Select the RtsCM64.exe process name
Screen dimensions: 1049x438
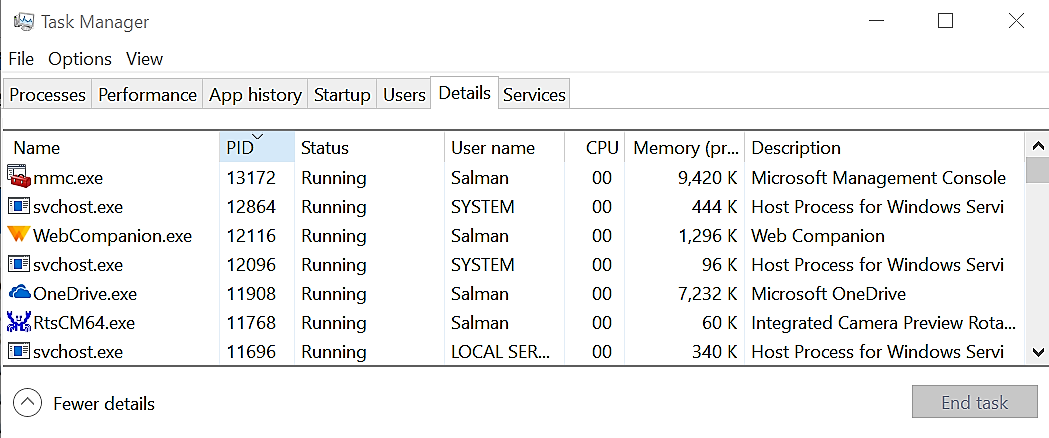[84, 322]
